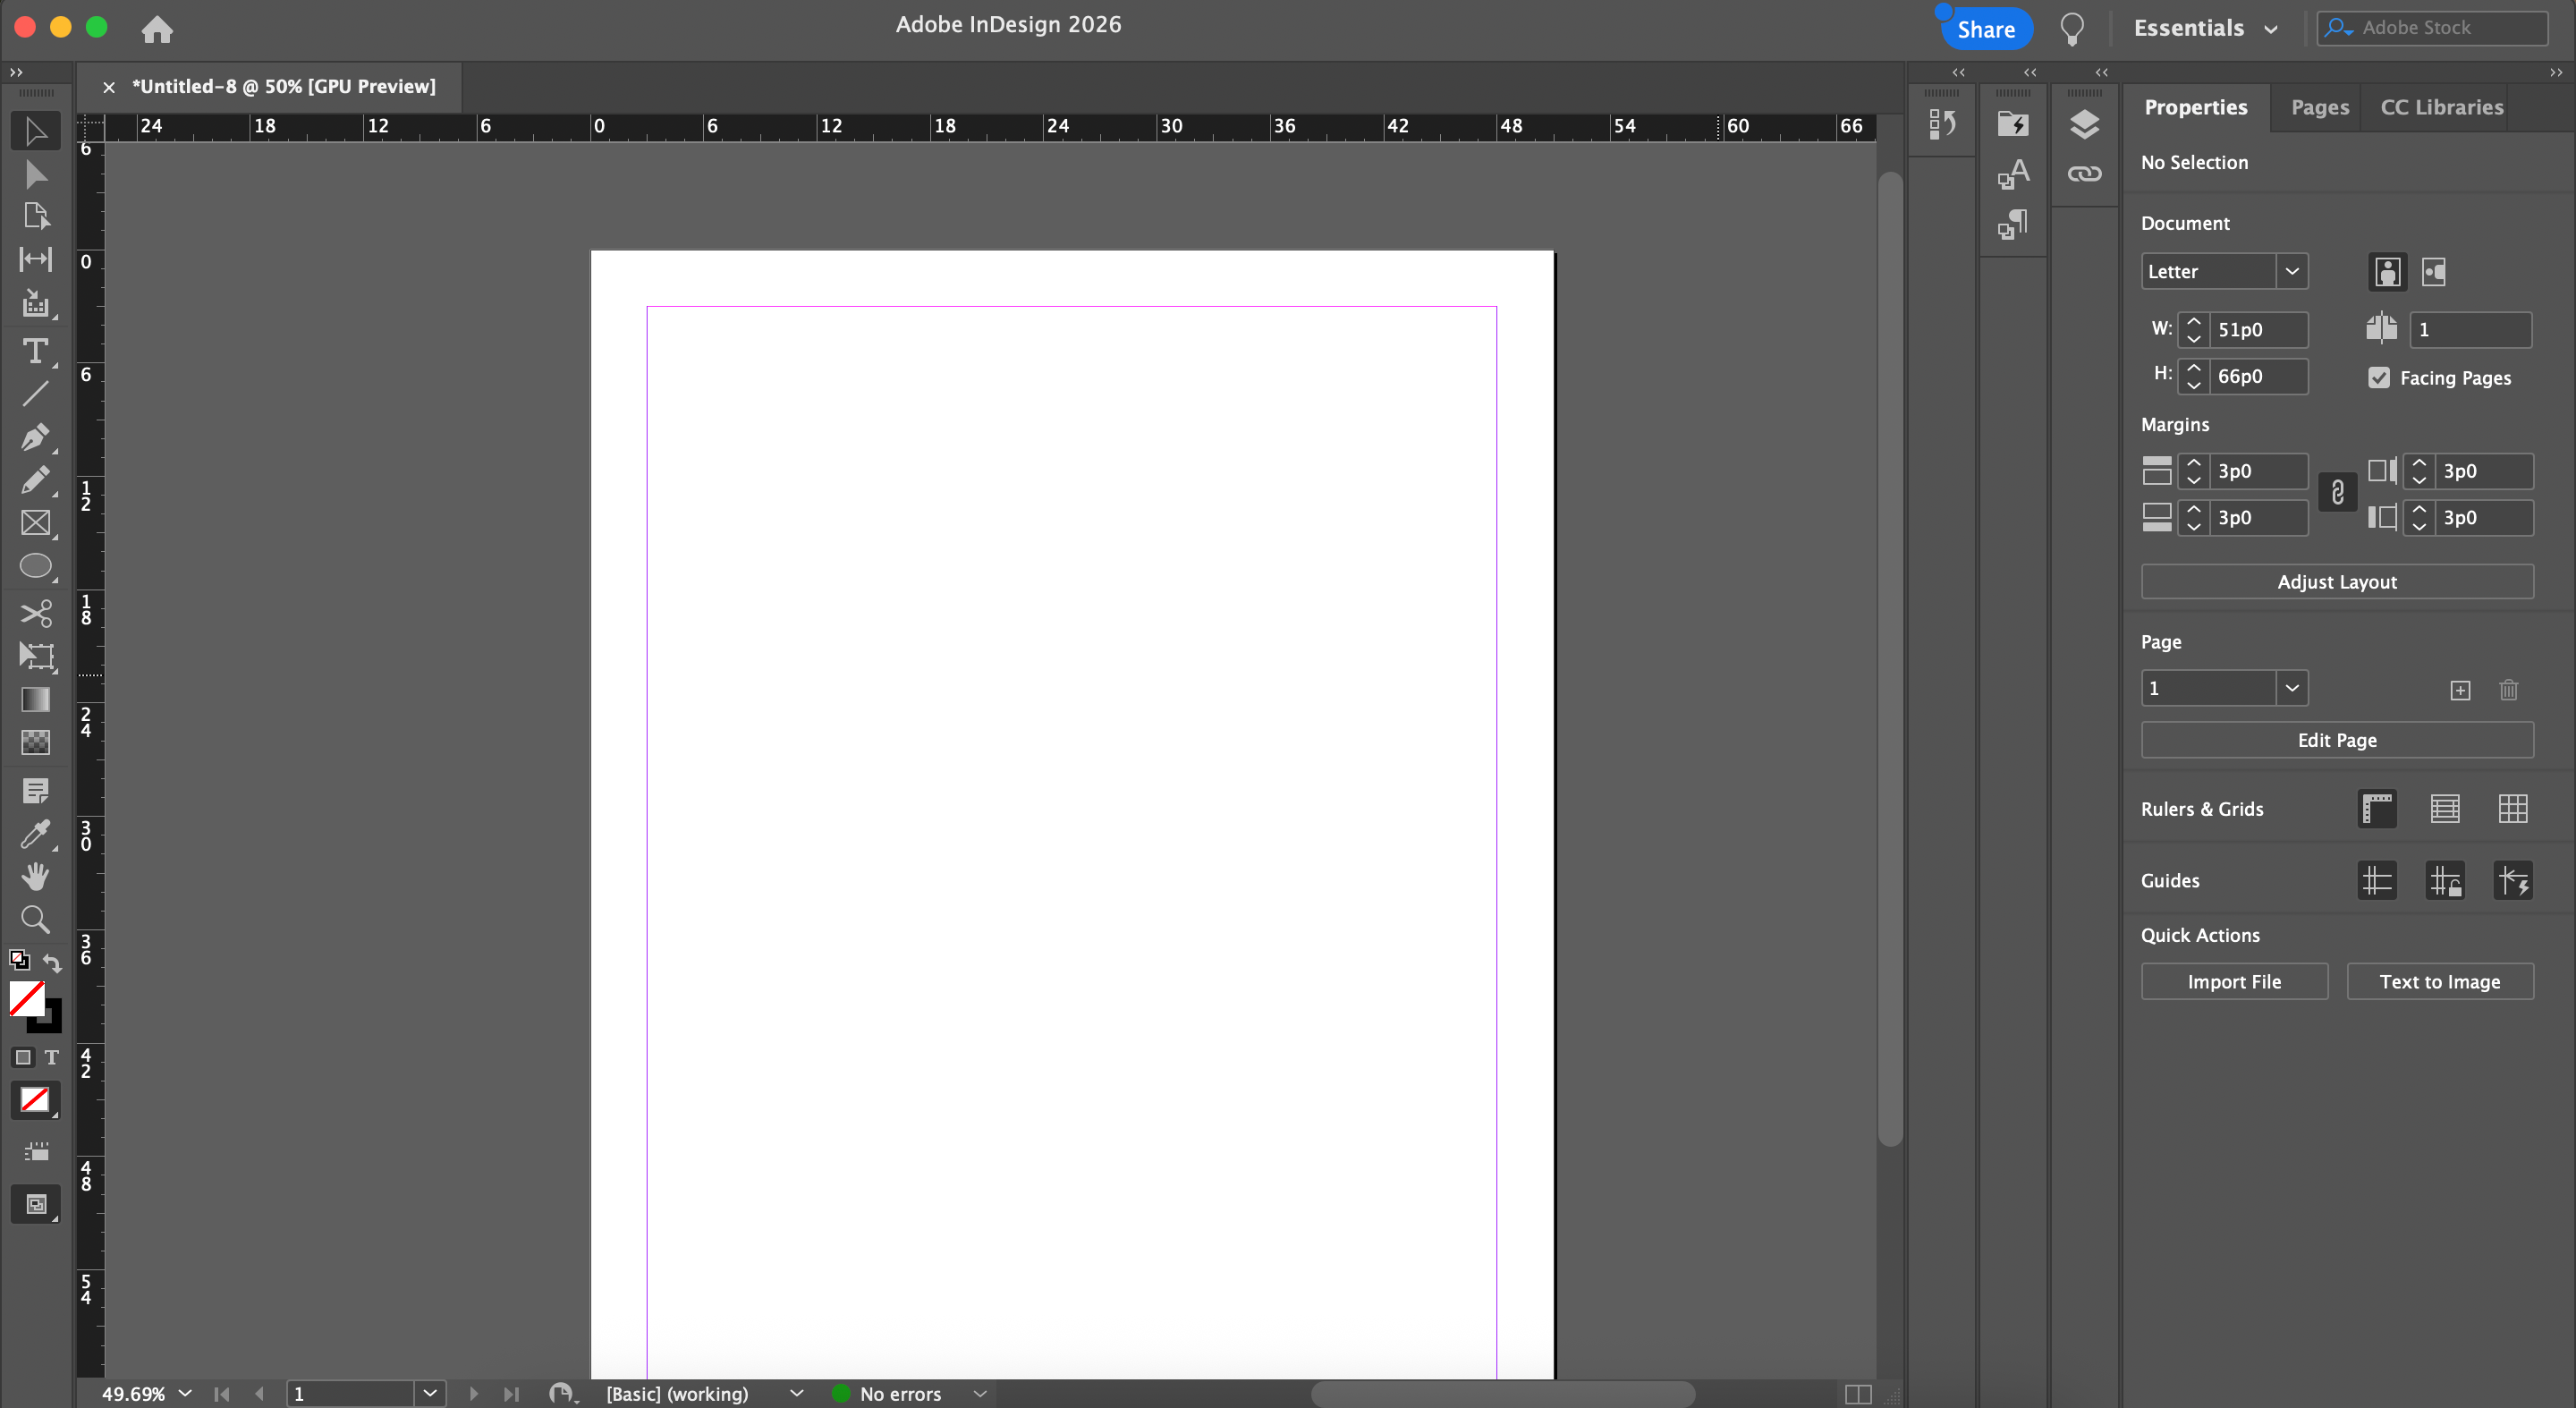The image size is (2576, 1408).
Task: Select the Type tool
Action: coord(35,351)
